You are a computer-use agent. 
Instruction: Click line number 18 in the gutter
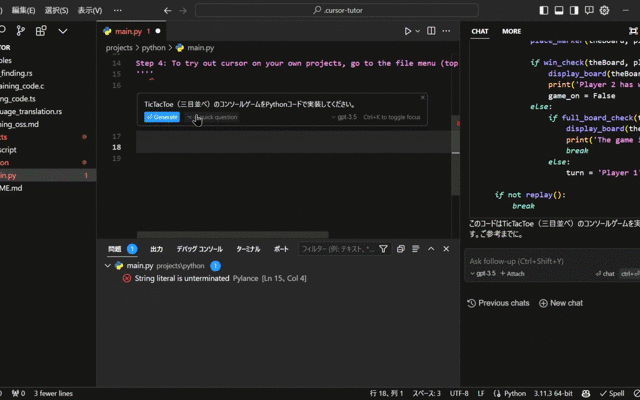pos(116,147)
